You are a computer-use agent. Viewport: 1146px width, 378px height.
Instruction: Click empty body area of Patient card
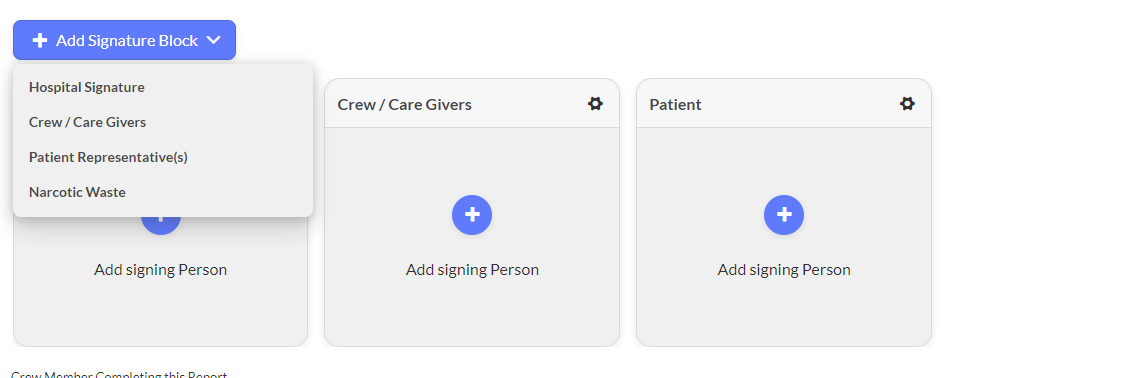click(784, 313)
